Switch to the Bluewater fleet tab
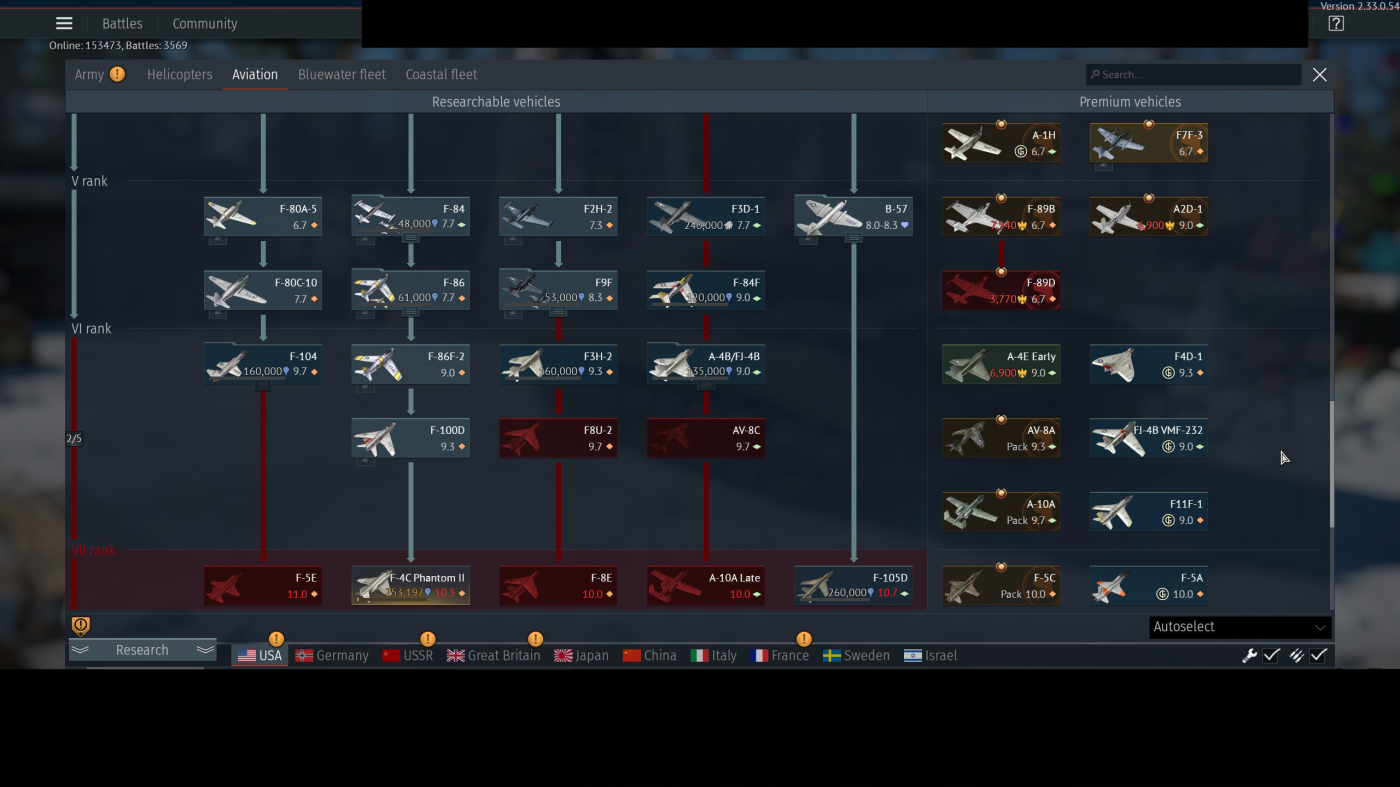The height and width of the screenshot is (787, 1400). [342, 74]
